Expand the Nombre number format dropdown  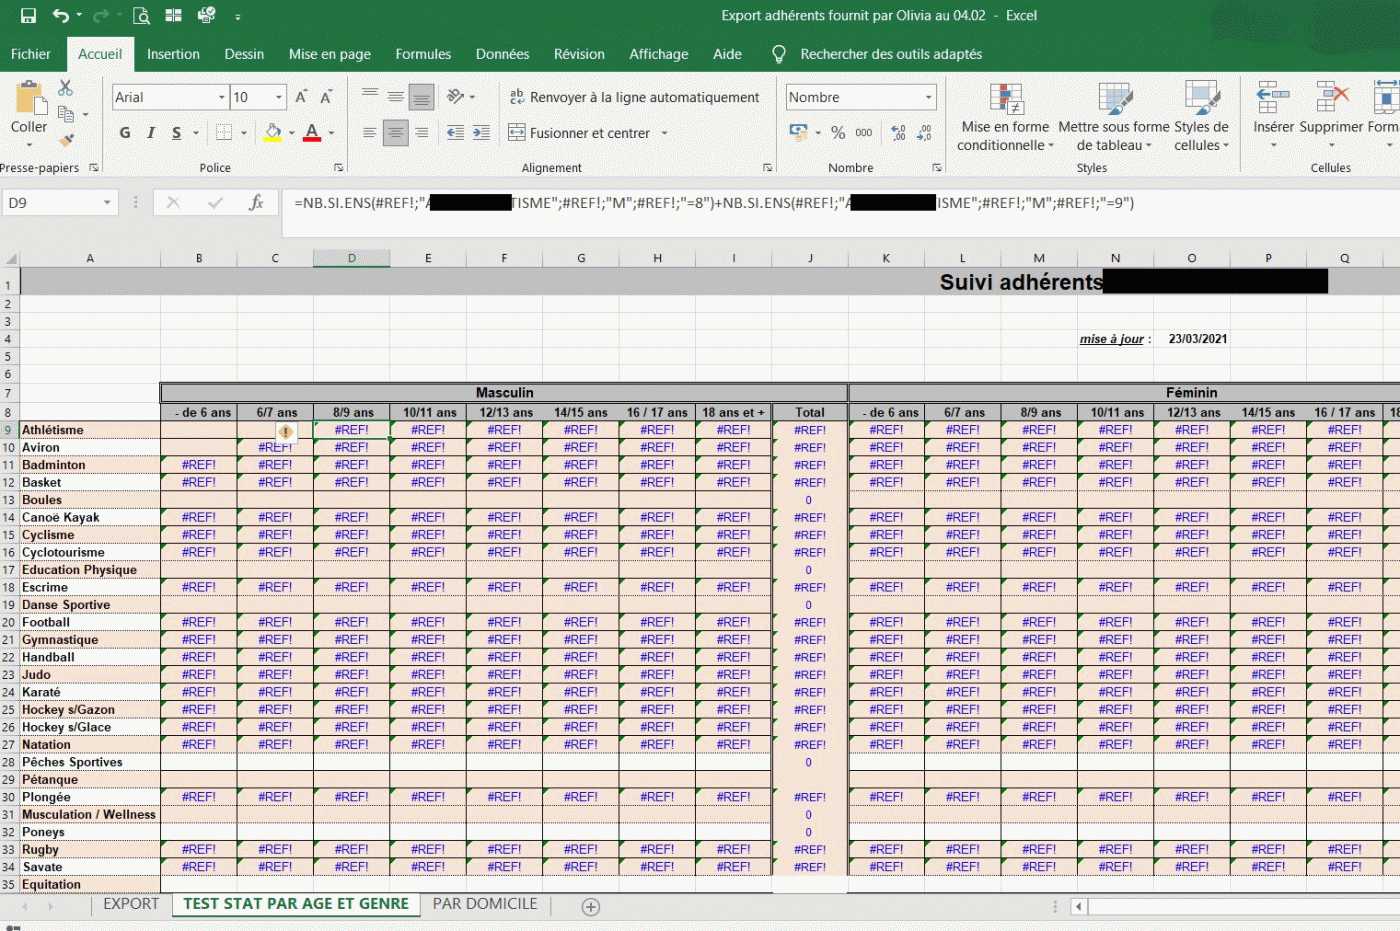tap(928, 97)
